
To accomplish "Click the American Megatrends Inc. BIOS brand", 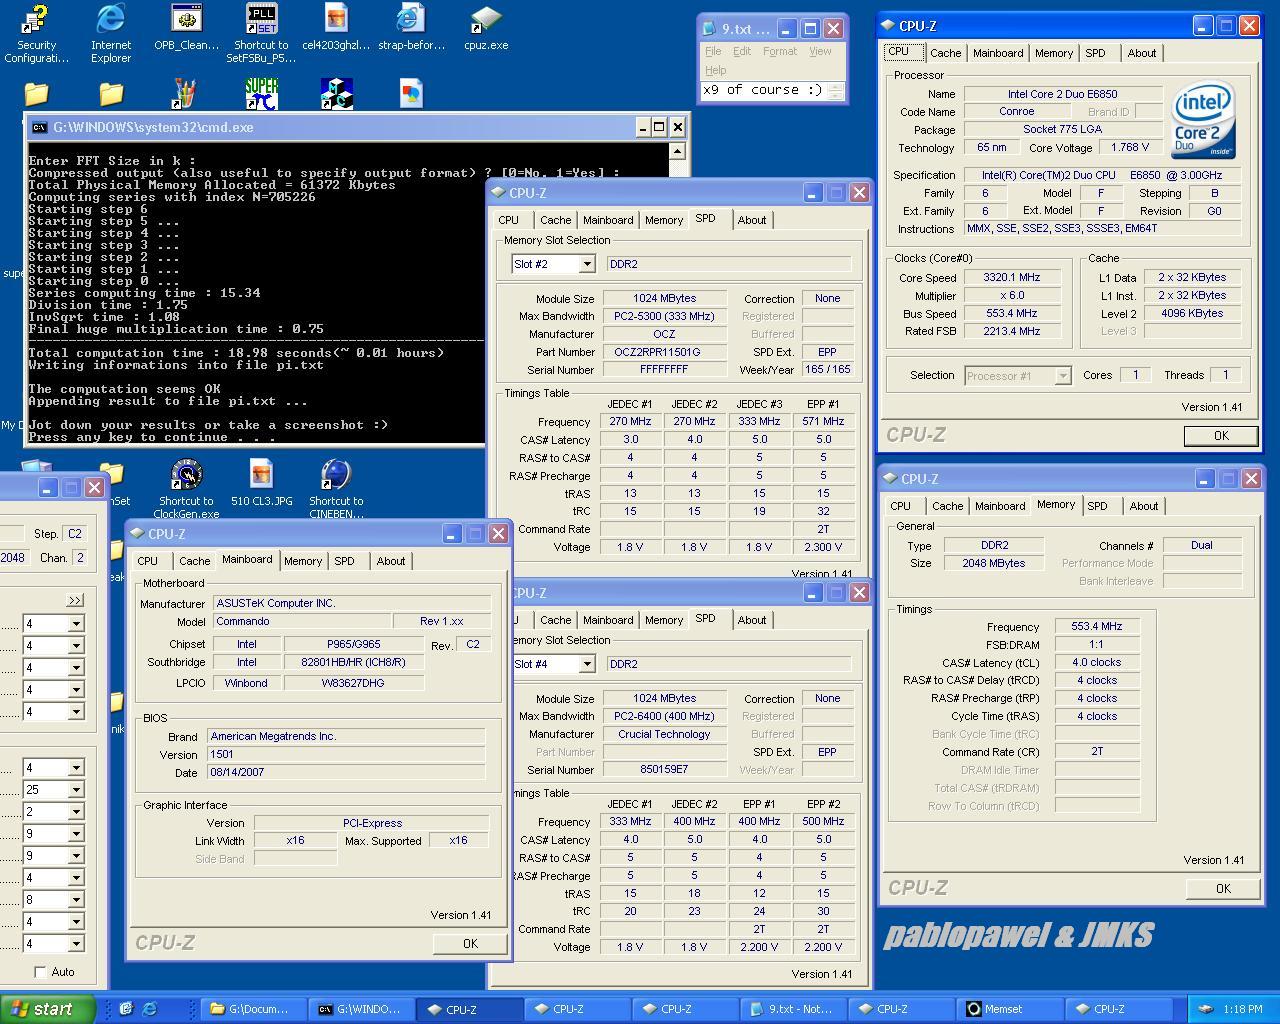I will pyautogui.click(x=346, y=736).
